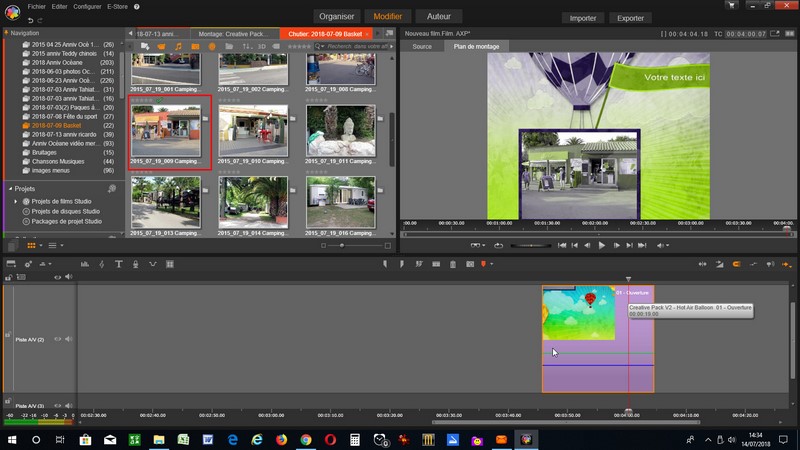Select the Montage: Creative Pack library tab
The image size is (800, 450).
234,34
